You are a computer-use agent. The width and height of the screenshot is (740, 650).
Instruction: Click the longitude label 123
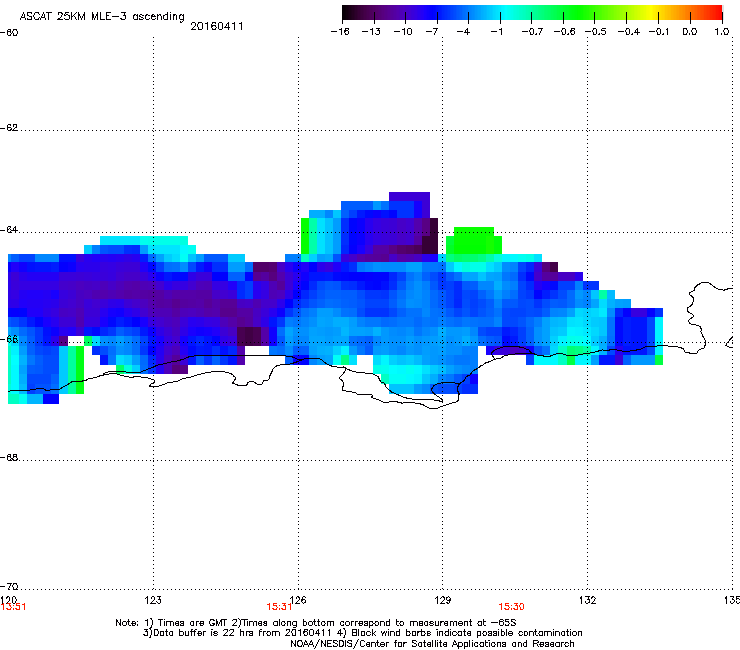coord(153,600)
